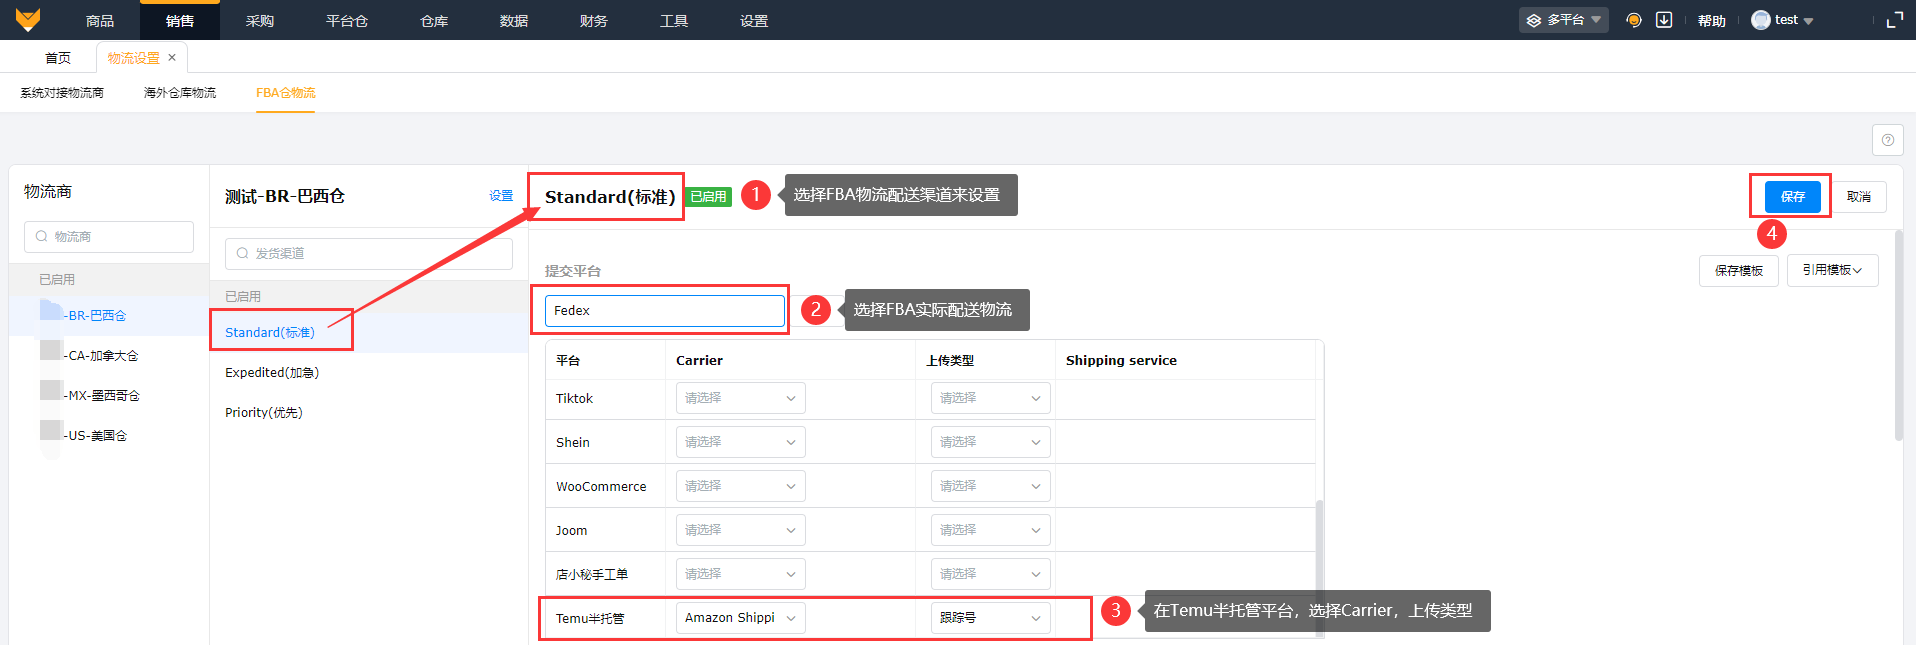Open Joom Carrier dropdown
Image resolution: width=1916 pixels, height=645 pixels.
point(741,530)
